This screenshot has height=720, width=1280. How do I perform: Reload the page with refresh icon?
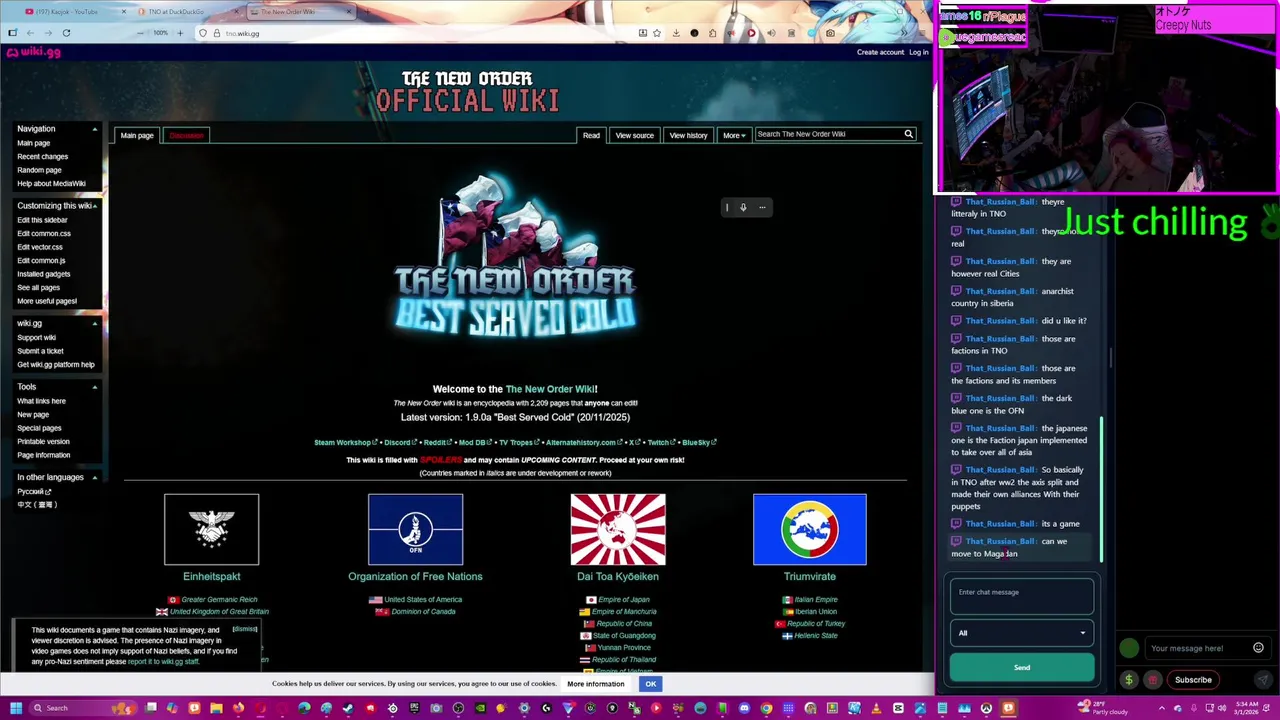tap(66, 33)
